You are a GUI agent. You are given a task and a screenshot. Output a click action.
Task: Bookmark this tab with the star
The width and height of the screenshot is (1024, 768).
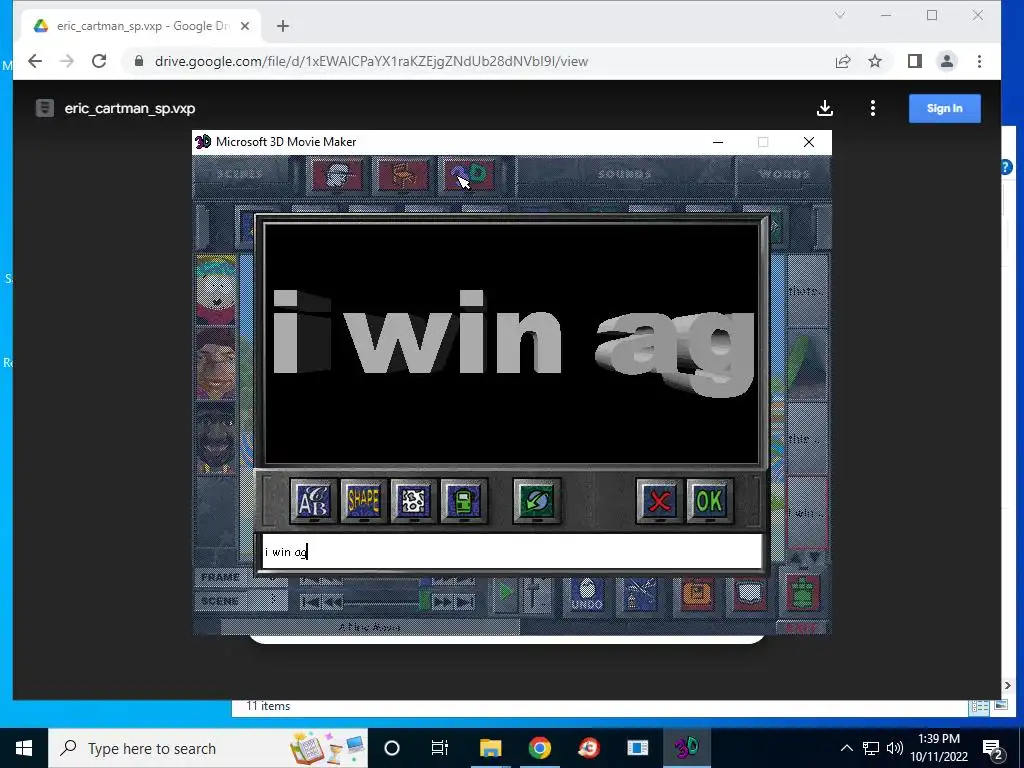tap(875, 61)
